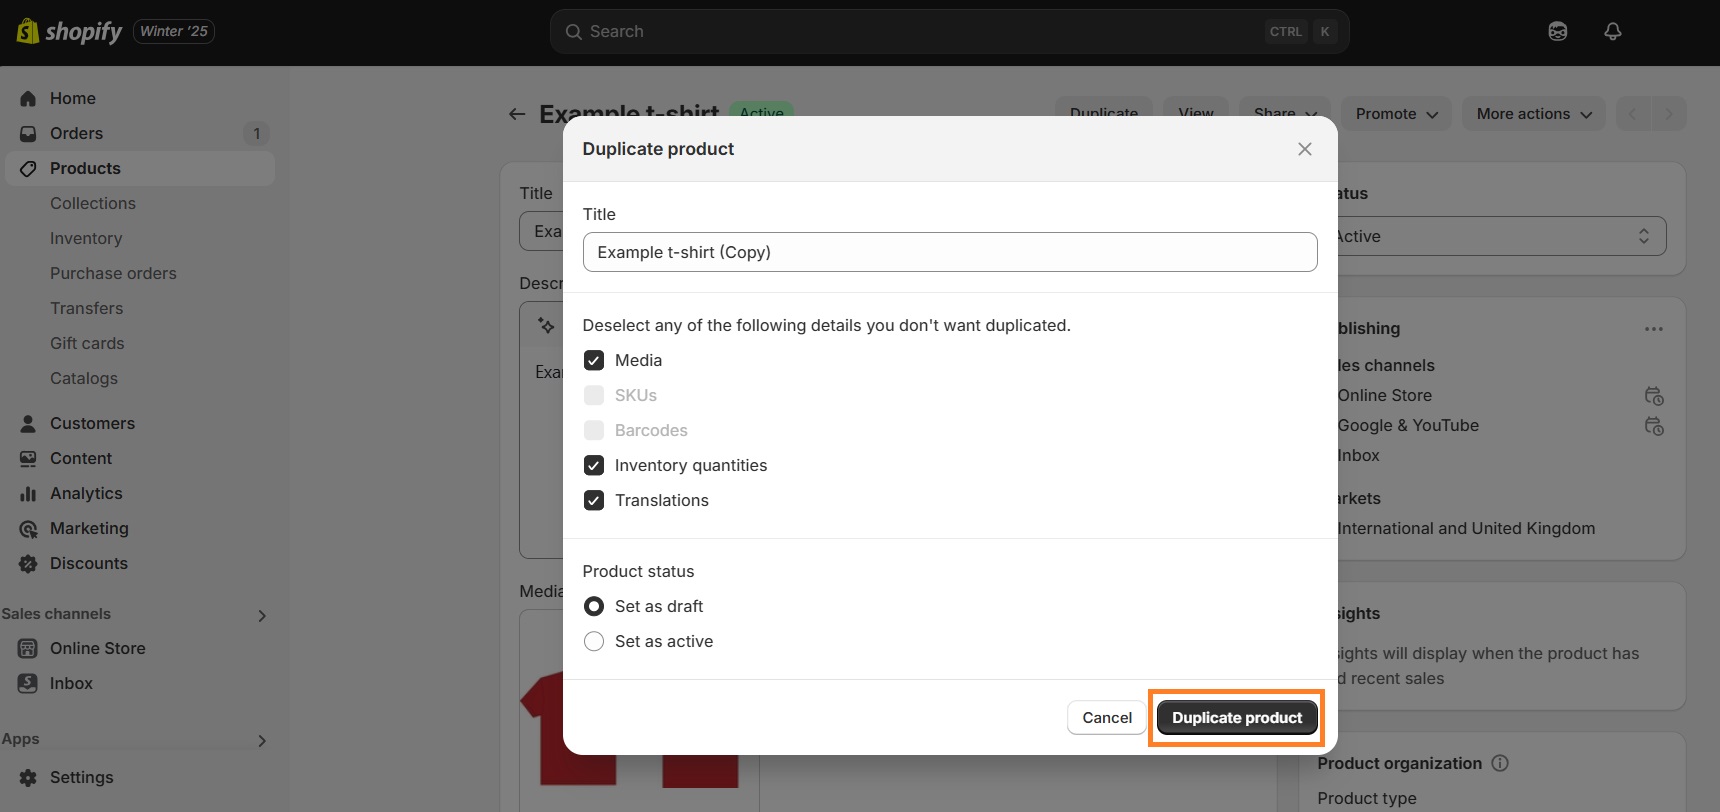Expand Apps chevron
The height and width of the screenshot is (812, 1720).
(262, 741)
